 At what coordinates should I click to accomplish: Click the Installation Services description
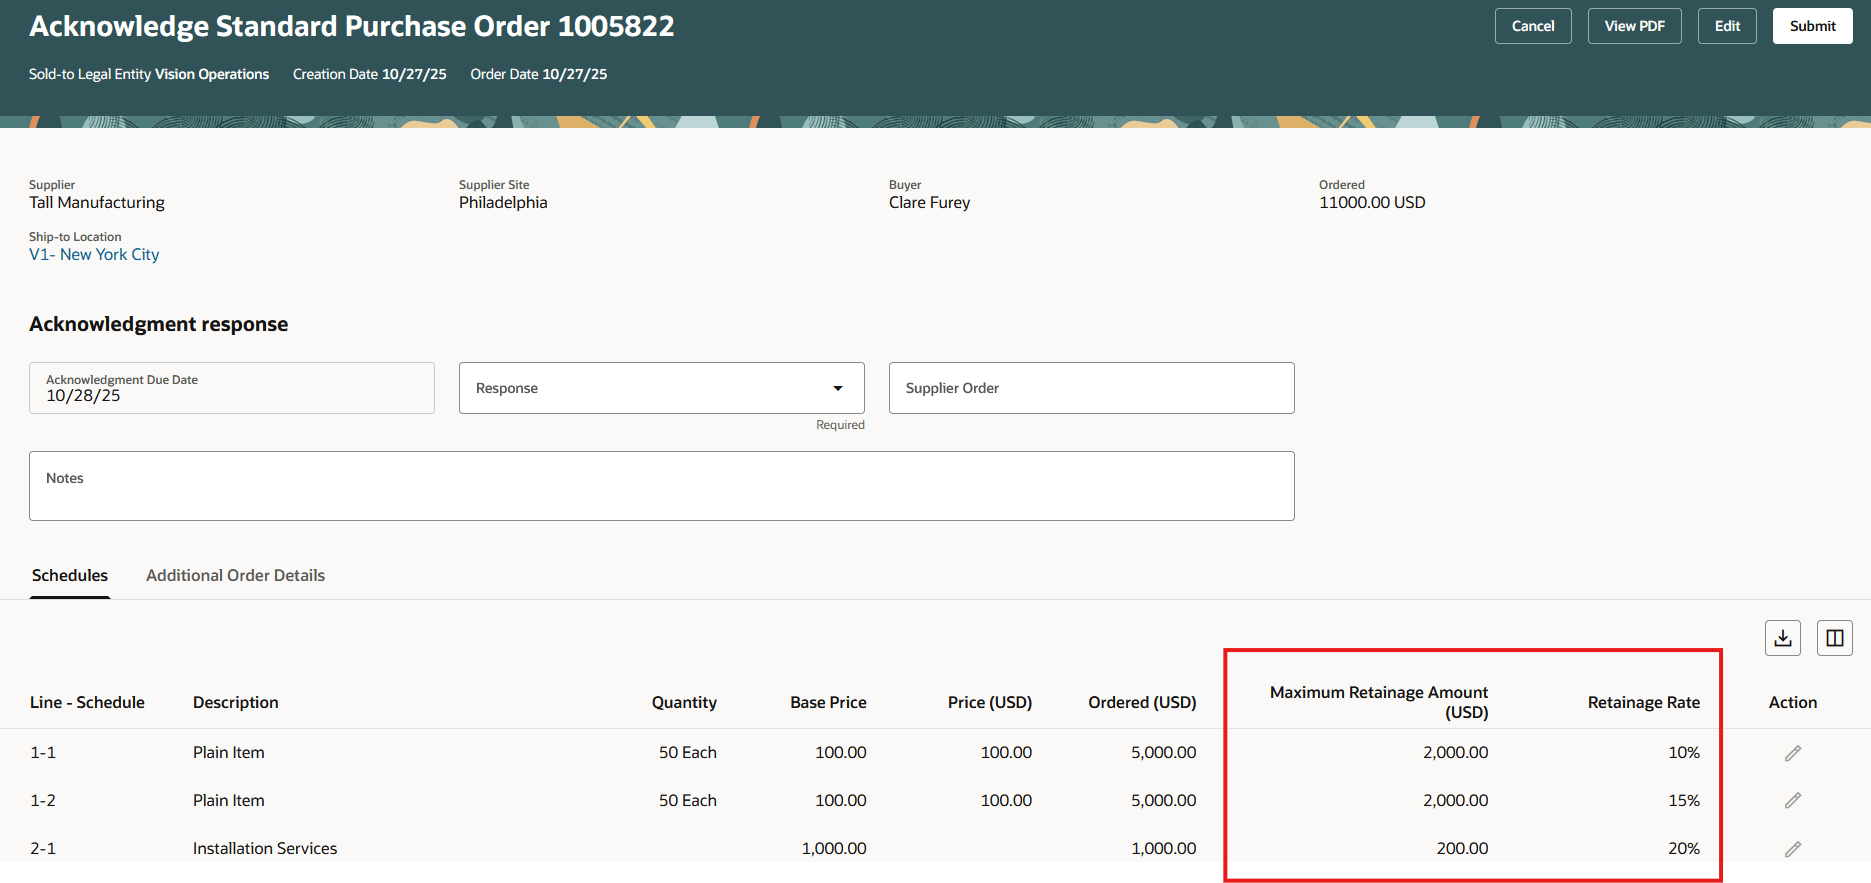click(x=265, y=848)
